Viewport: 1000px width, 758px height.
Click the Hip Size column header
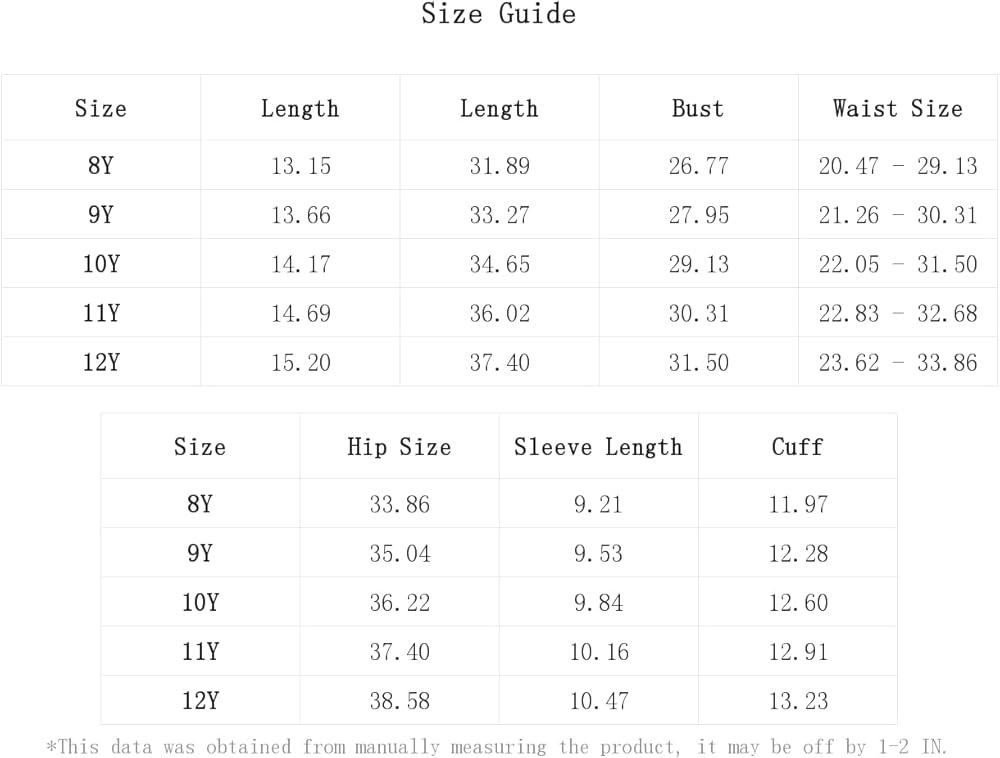point(399,447)
